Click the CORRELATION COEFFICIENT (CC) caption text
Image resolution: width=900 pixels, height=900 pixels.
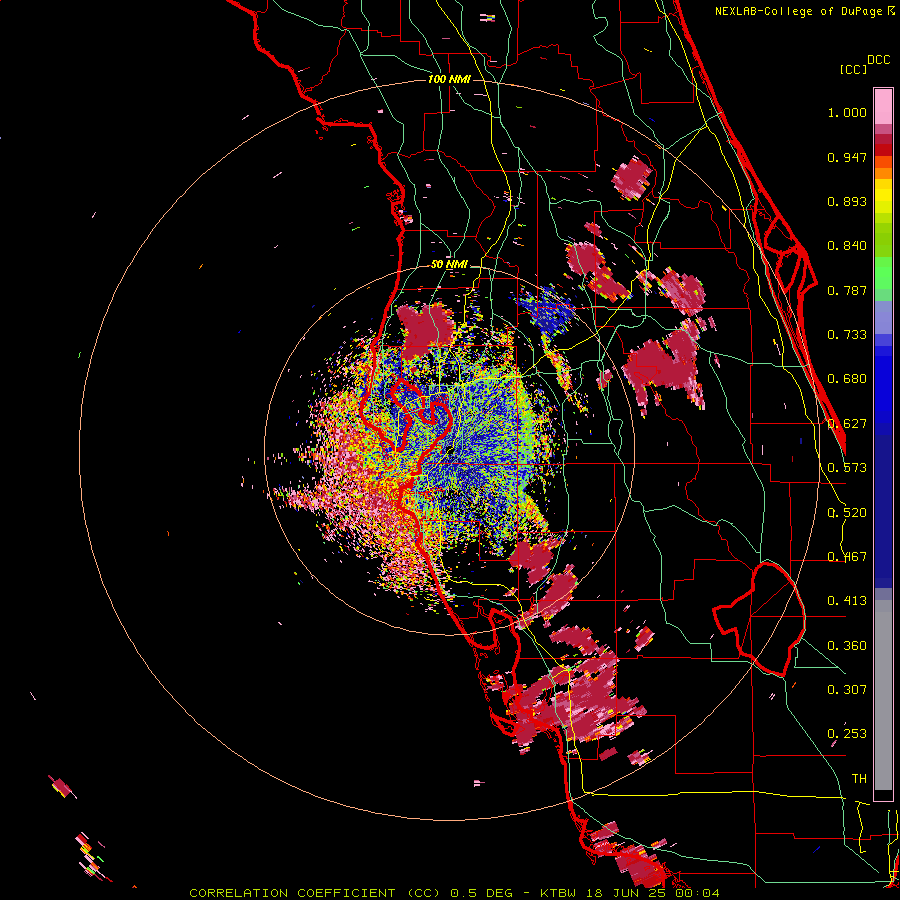[315, 893]
